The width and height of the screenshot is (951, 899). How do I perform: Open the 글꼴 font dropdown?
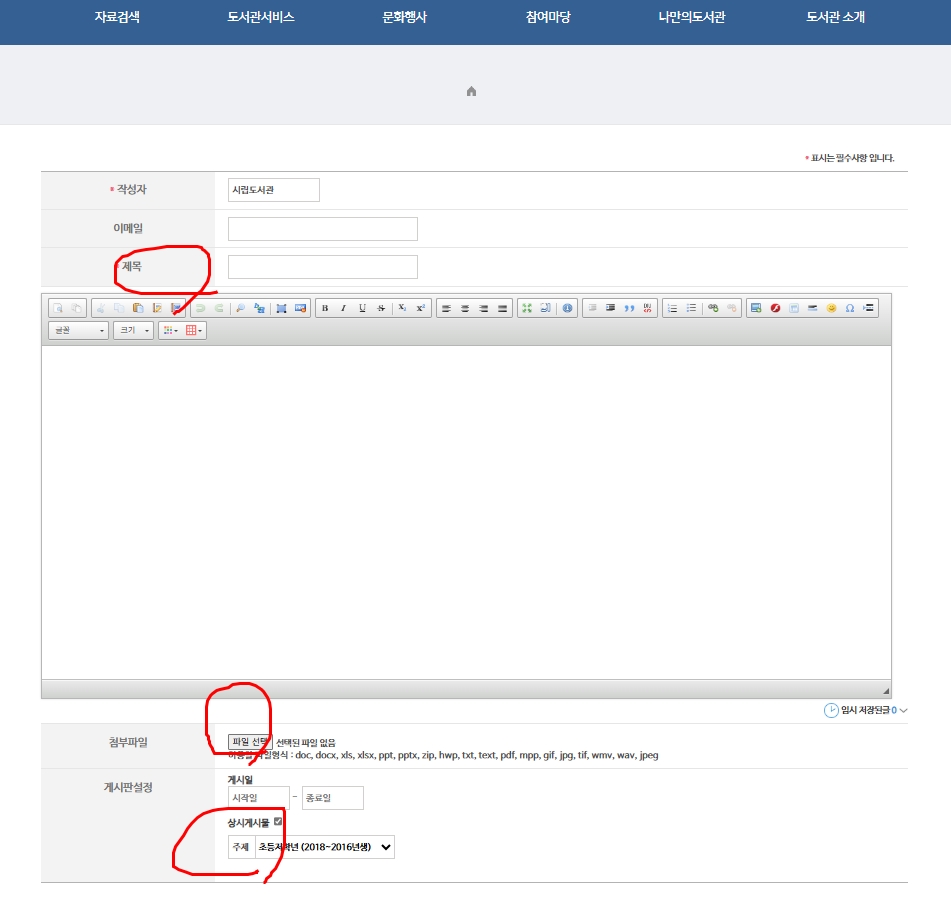click(78, 330)
